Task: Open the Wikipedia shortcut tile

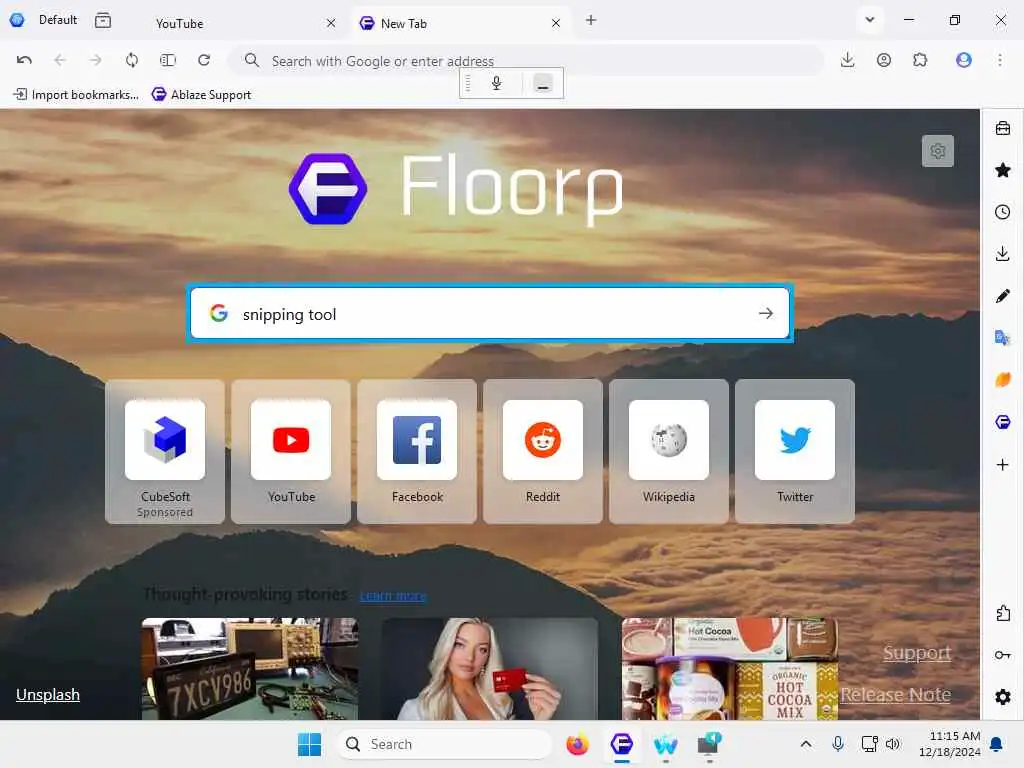Action: pyautogui.click(x=669, y=452)
